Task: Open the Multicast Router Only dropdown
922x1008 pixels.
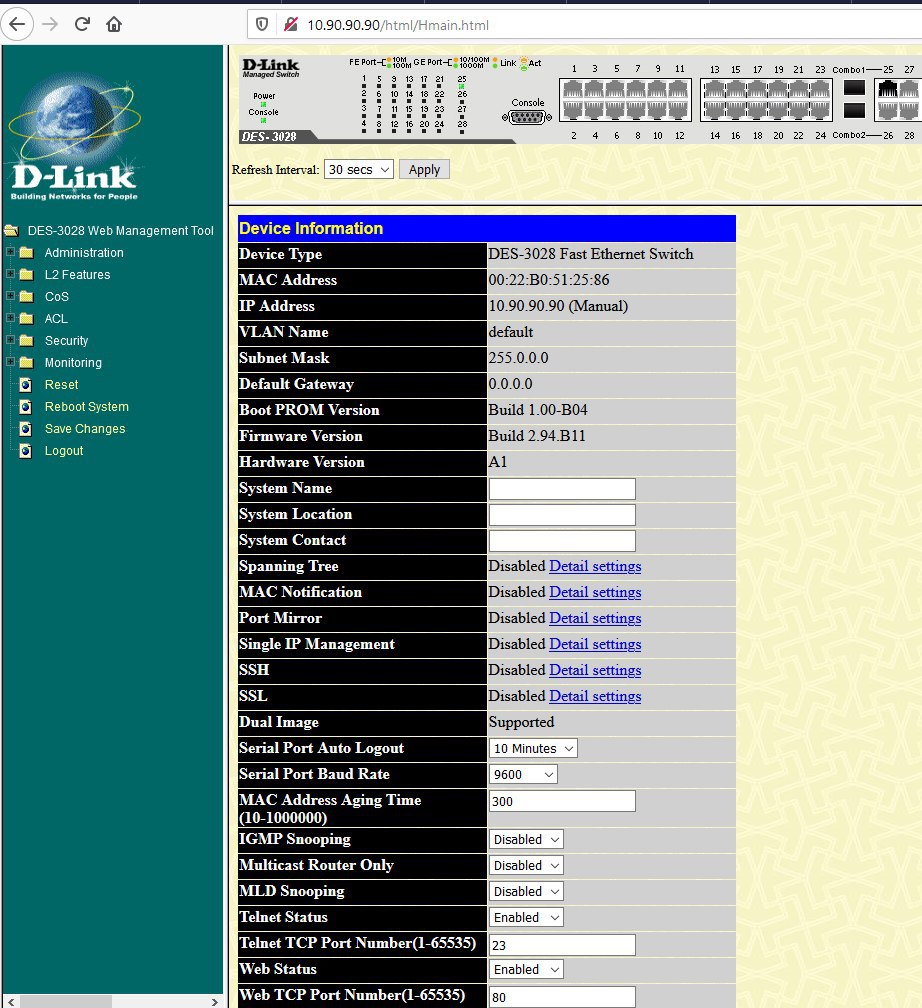Action: (527, 865)
